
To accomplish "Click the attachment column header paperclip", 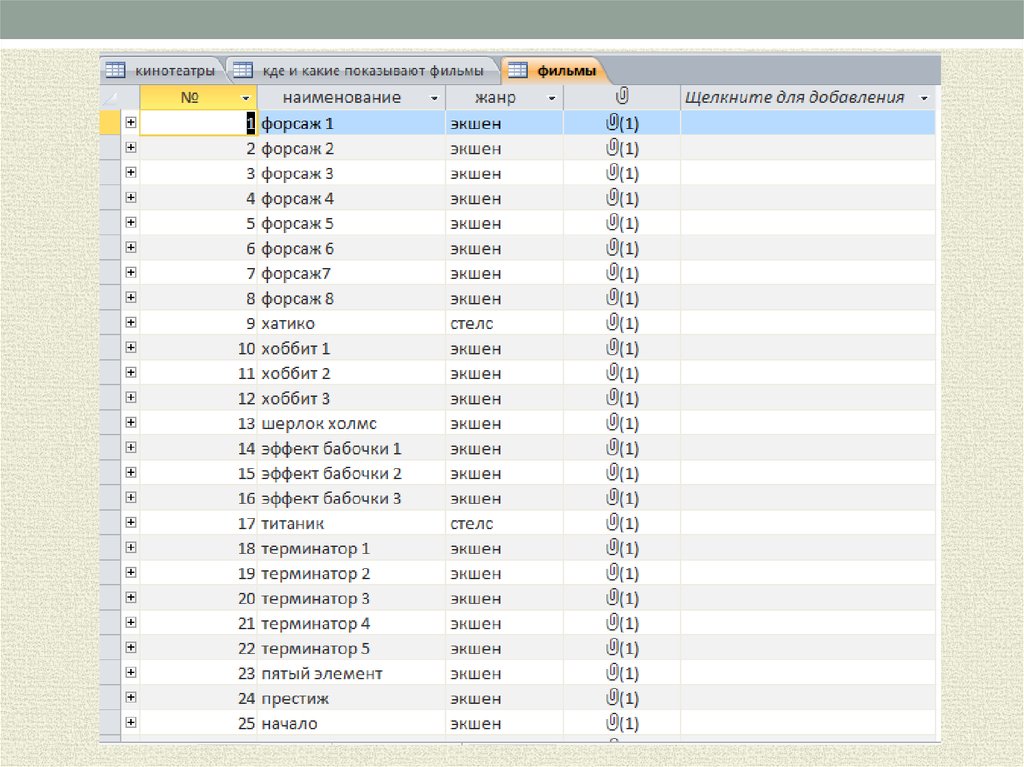I will coord(622,97).
